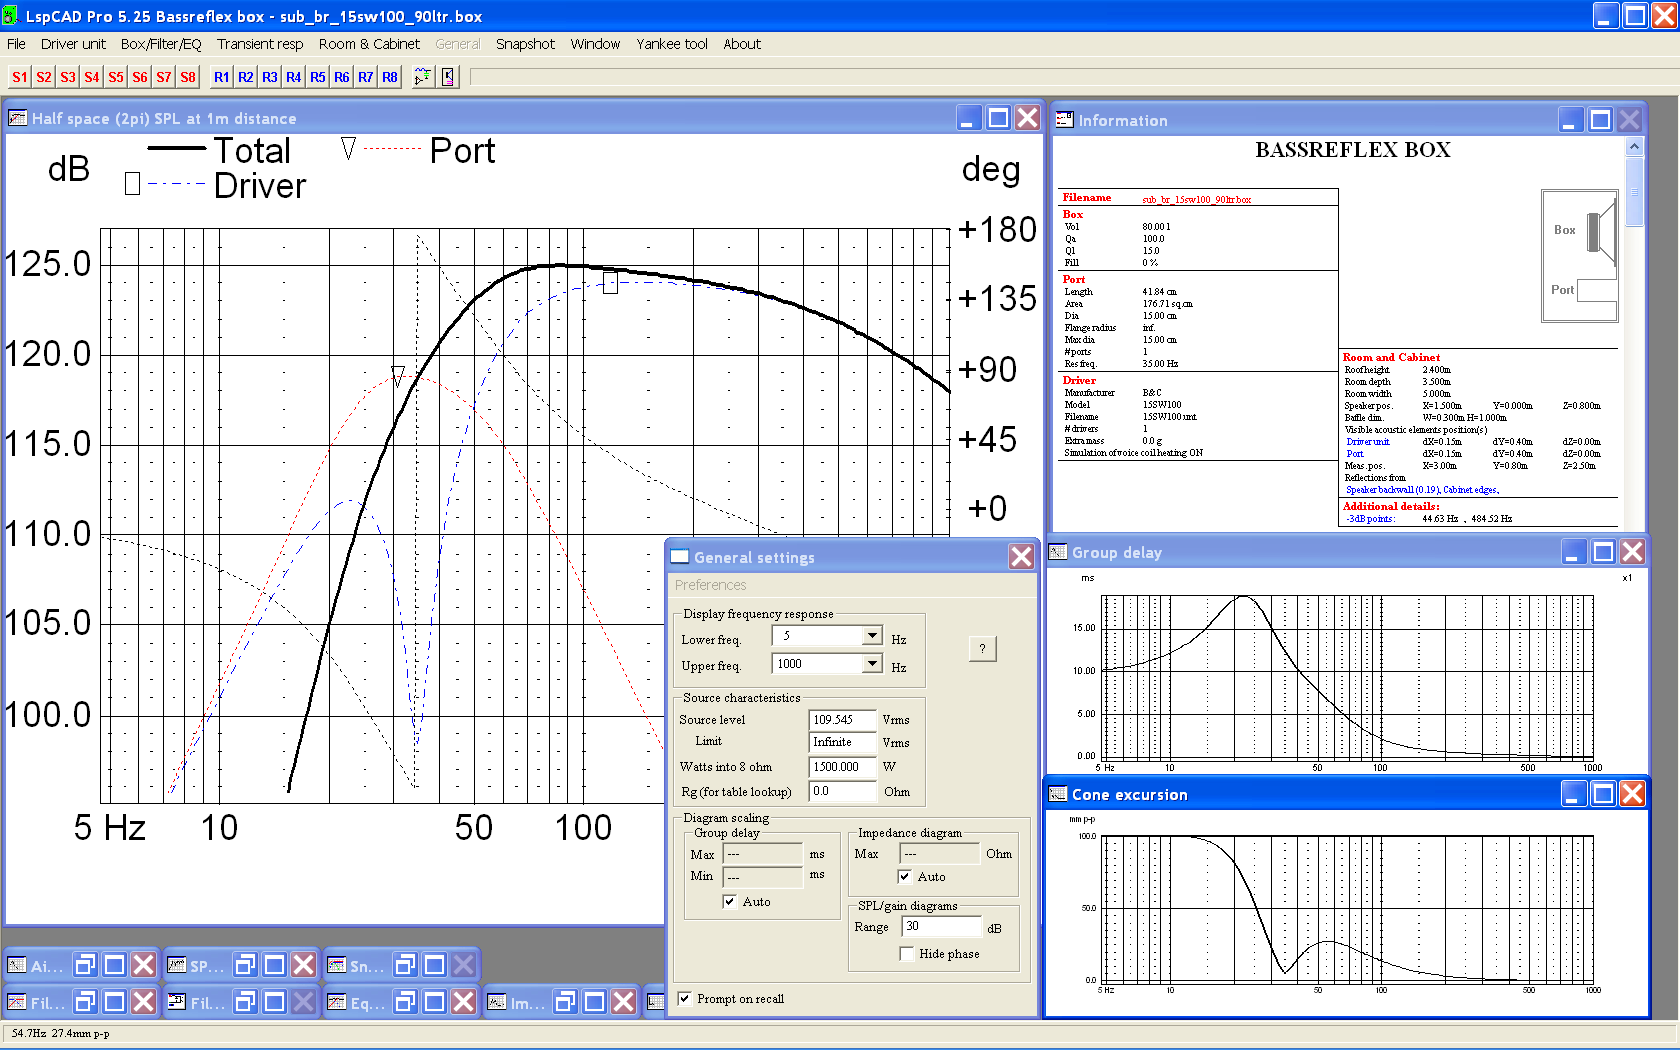Close the General settings dialog
The image size is (1680, 1050).
point(1021,557)
